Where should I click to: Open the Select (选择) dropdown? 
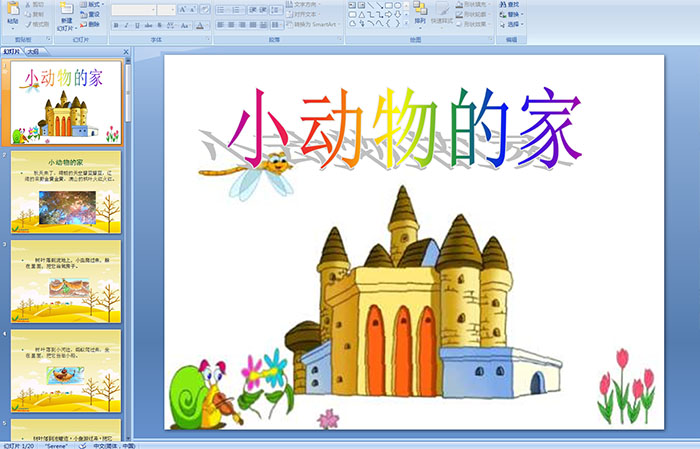point(512,24)
